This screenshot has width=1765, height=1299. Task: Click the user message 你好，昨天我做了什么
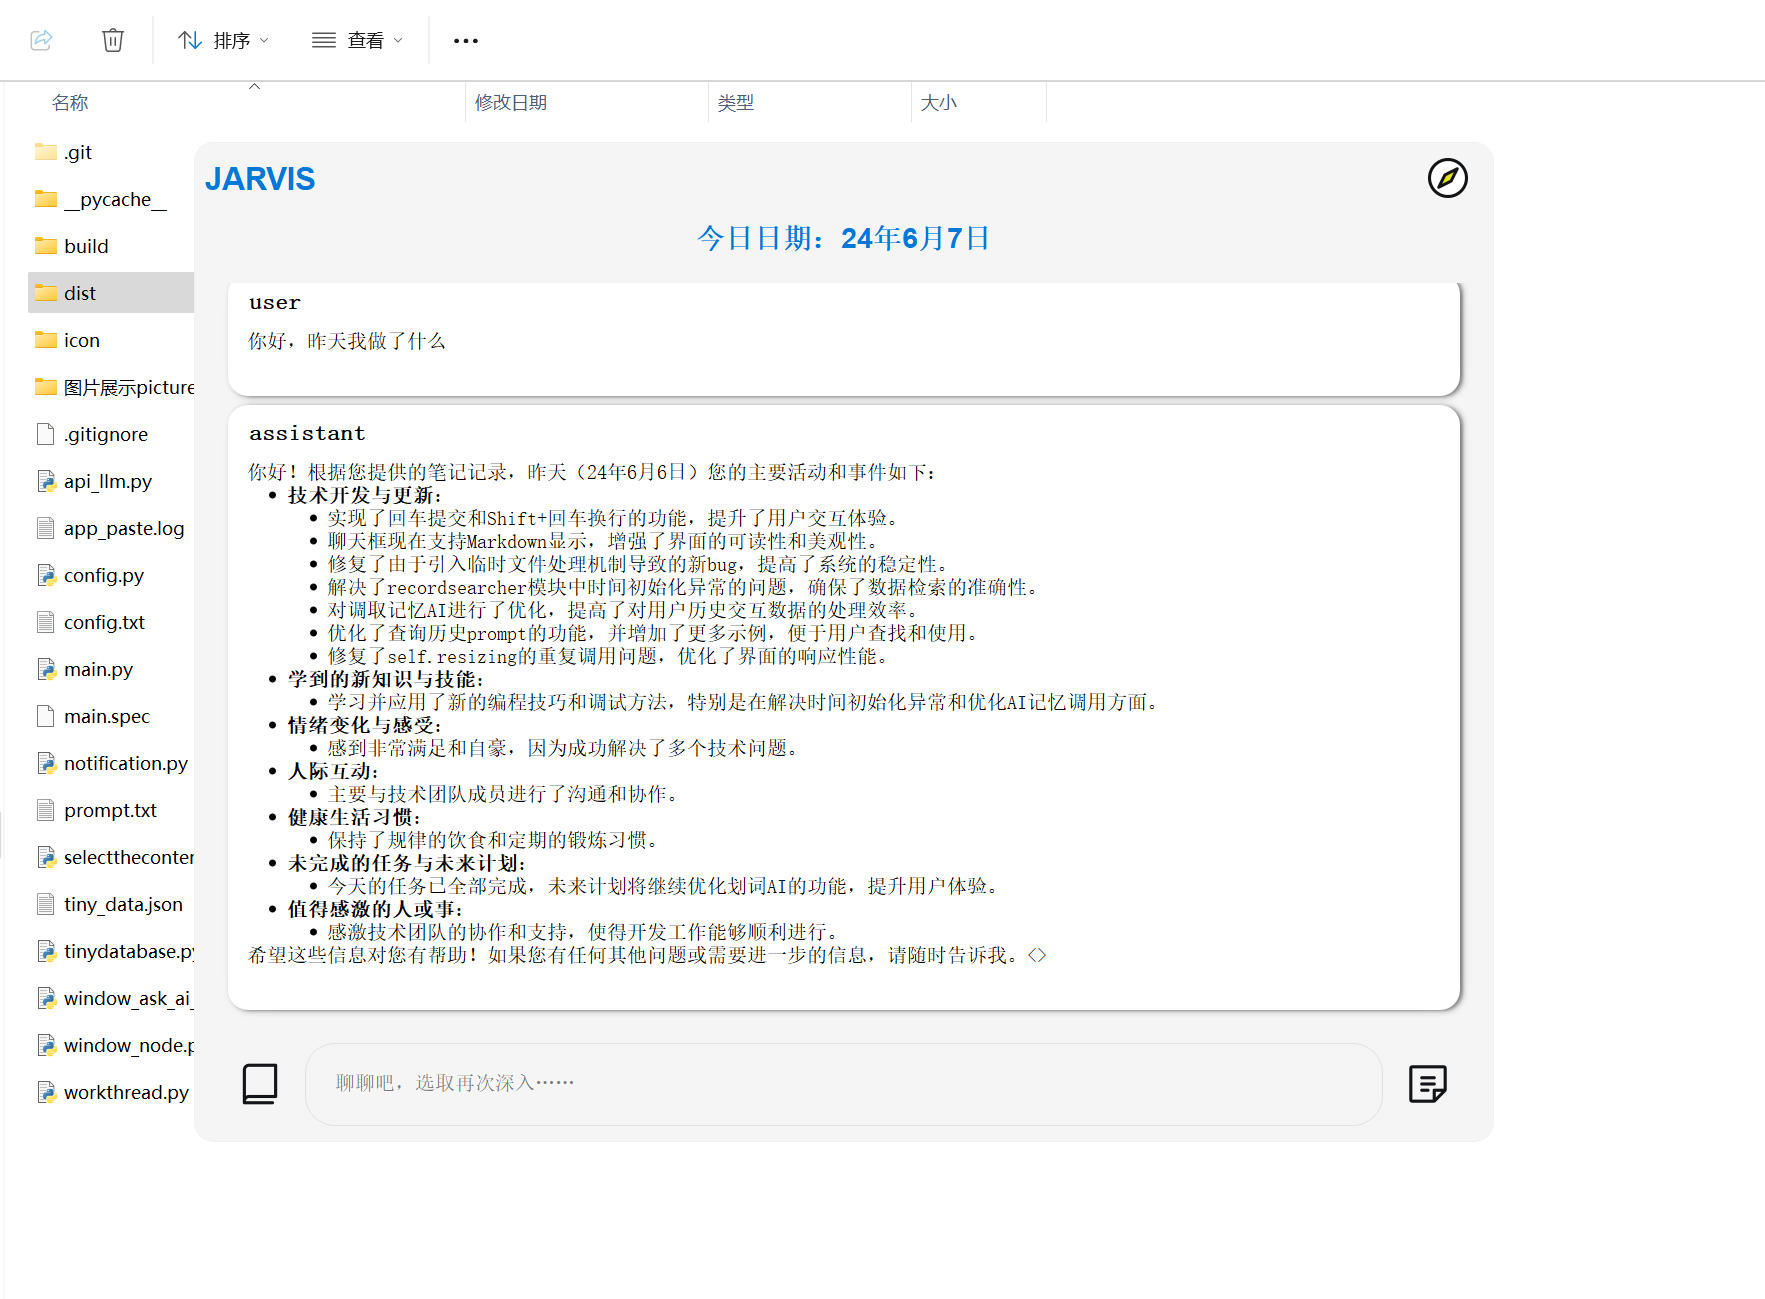tap(347, 341)
